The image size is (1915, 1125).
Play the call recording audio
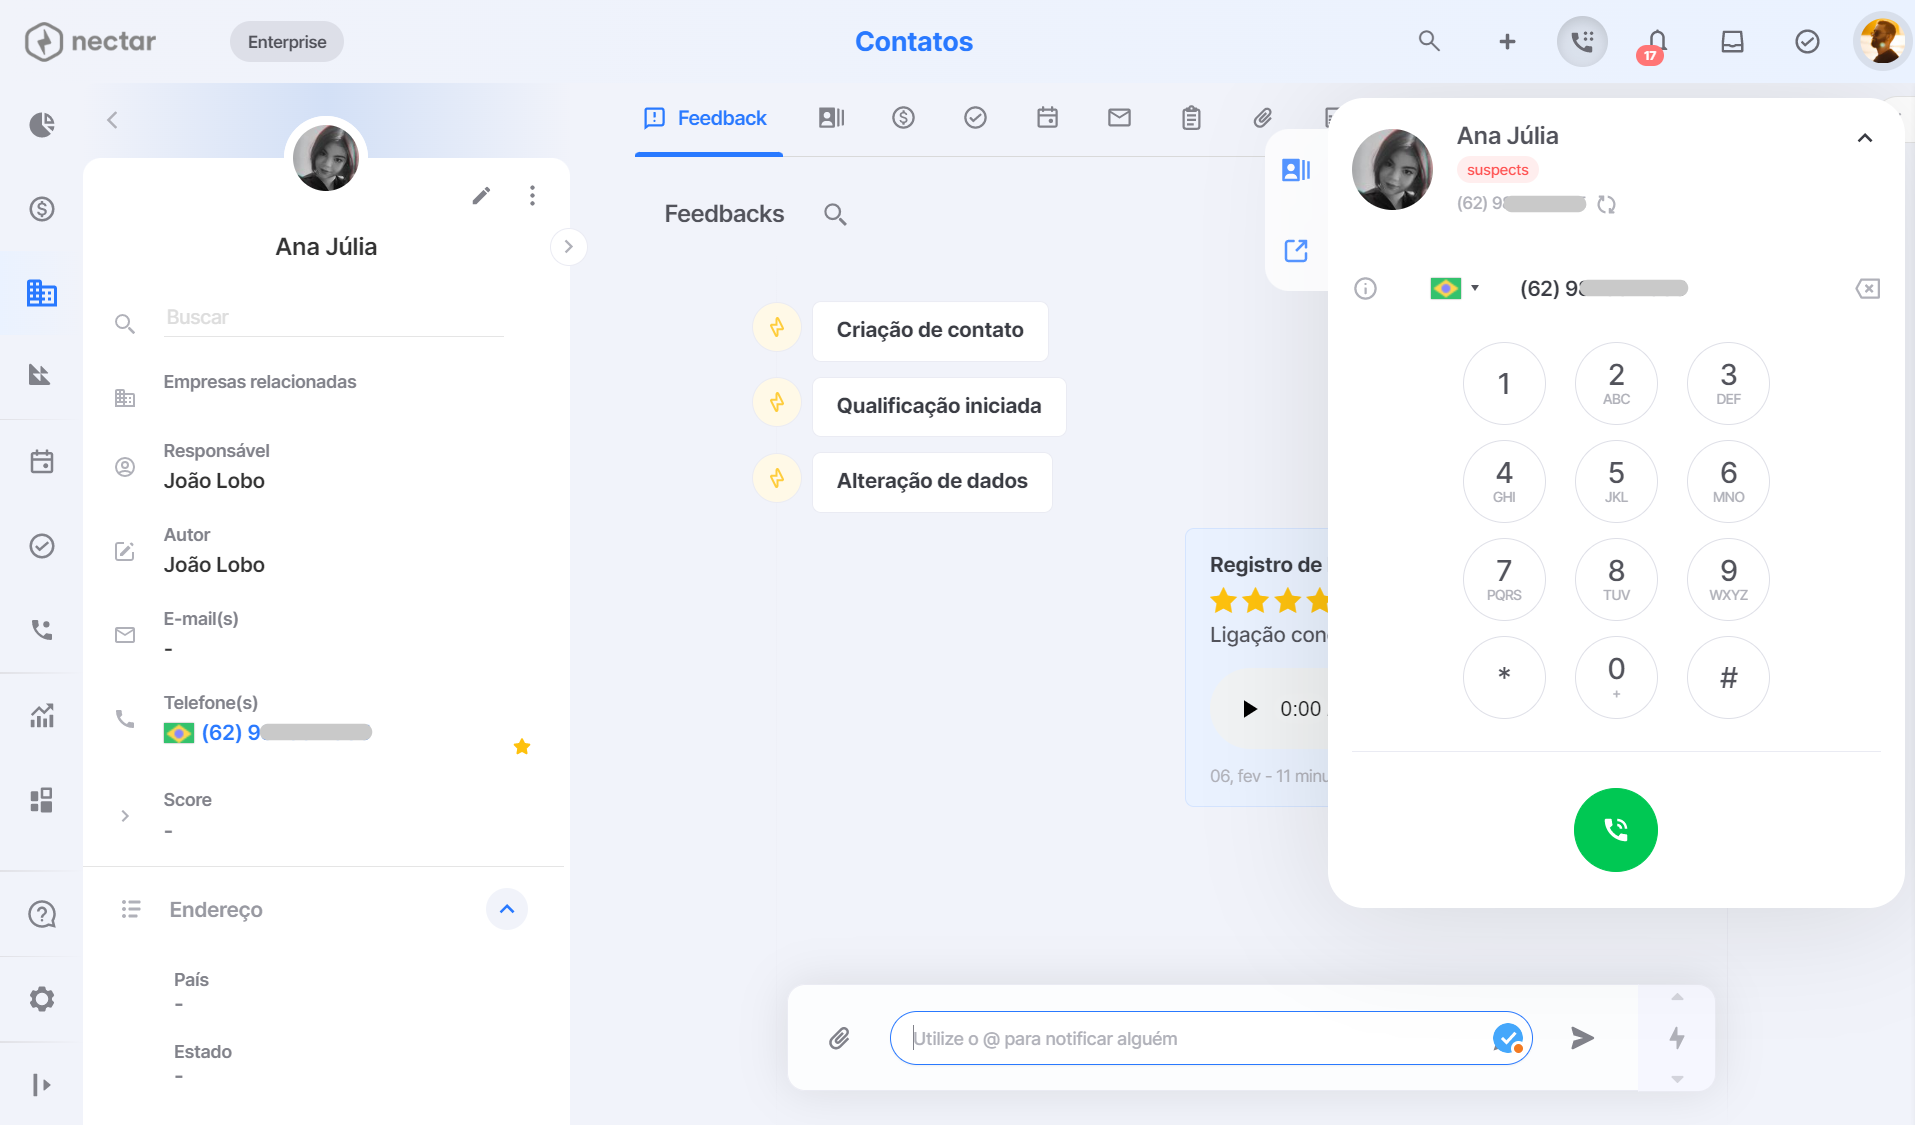pos(1249,709)
